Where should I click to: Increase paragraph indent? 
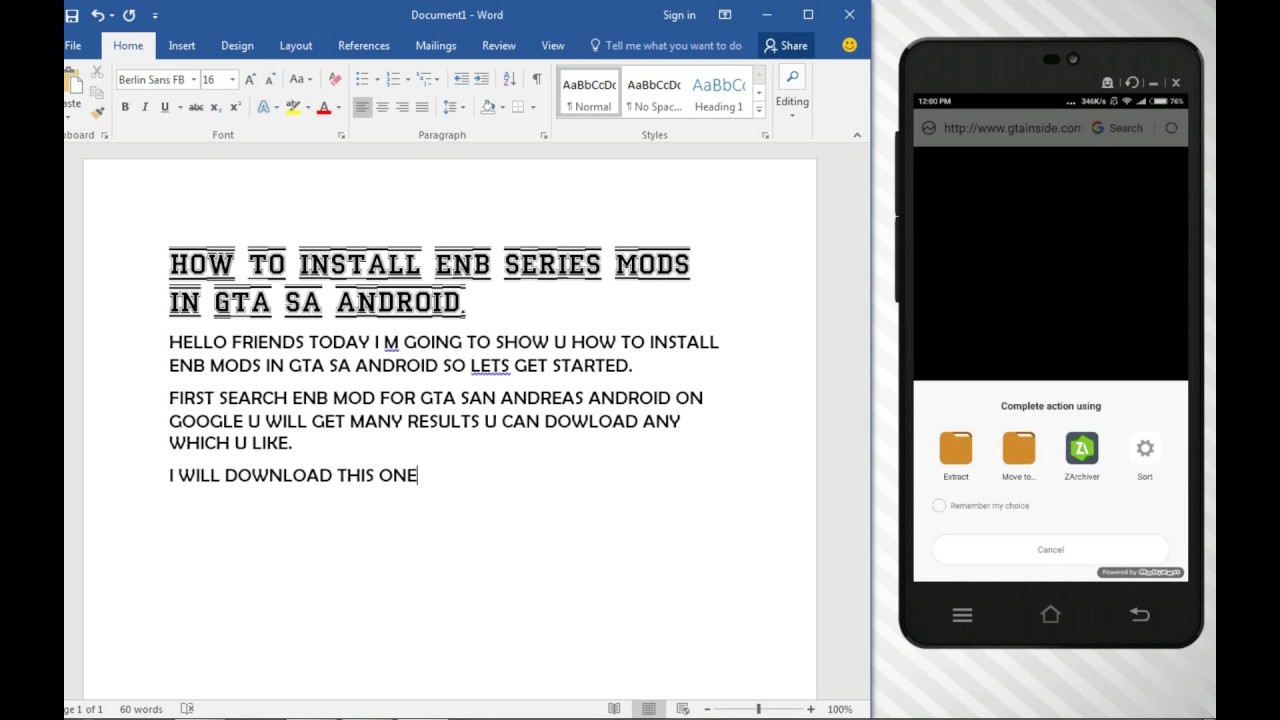(x=481, y=79)
